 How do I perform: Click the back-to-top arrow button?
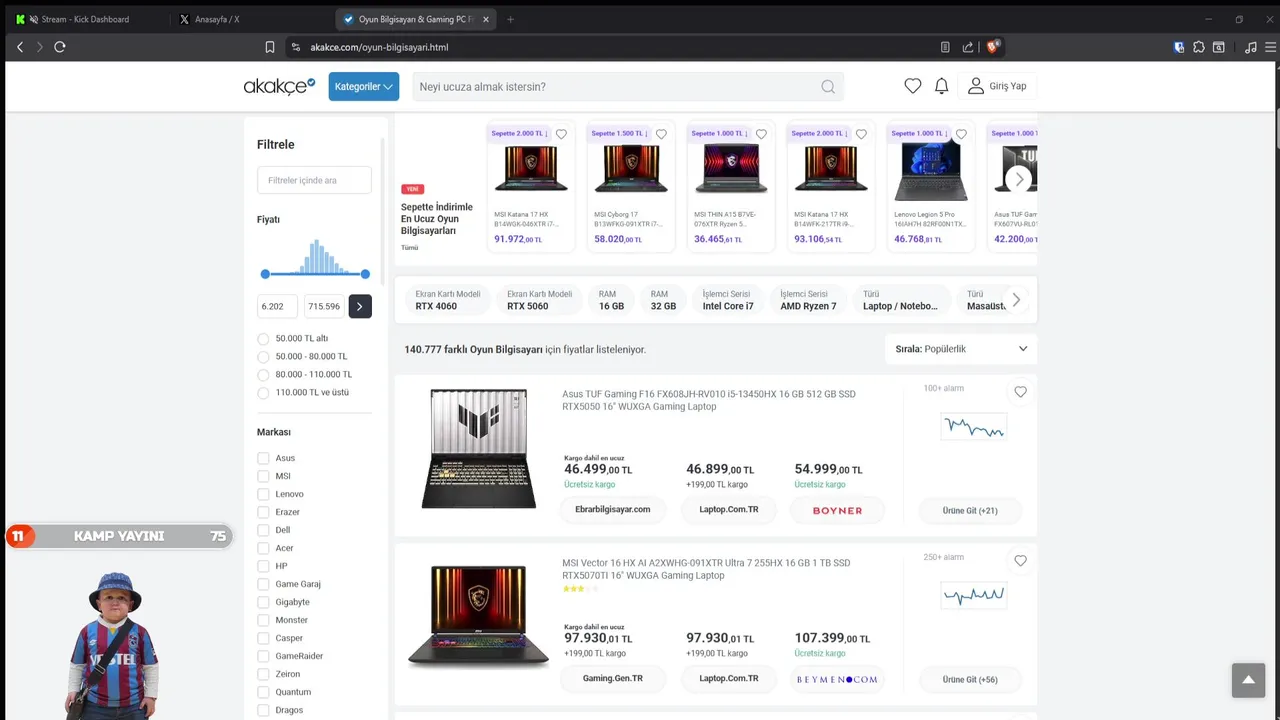1248,680
